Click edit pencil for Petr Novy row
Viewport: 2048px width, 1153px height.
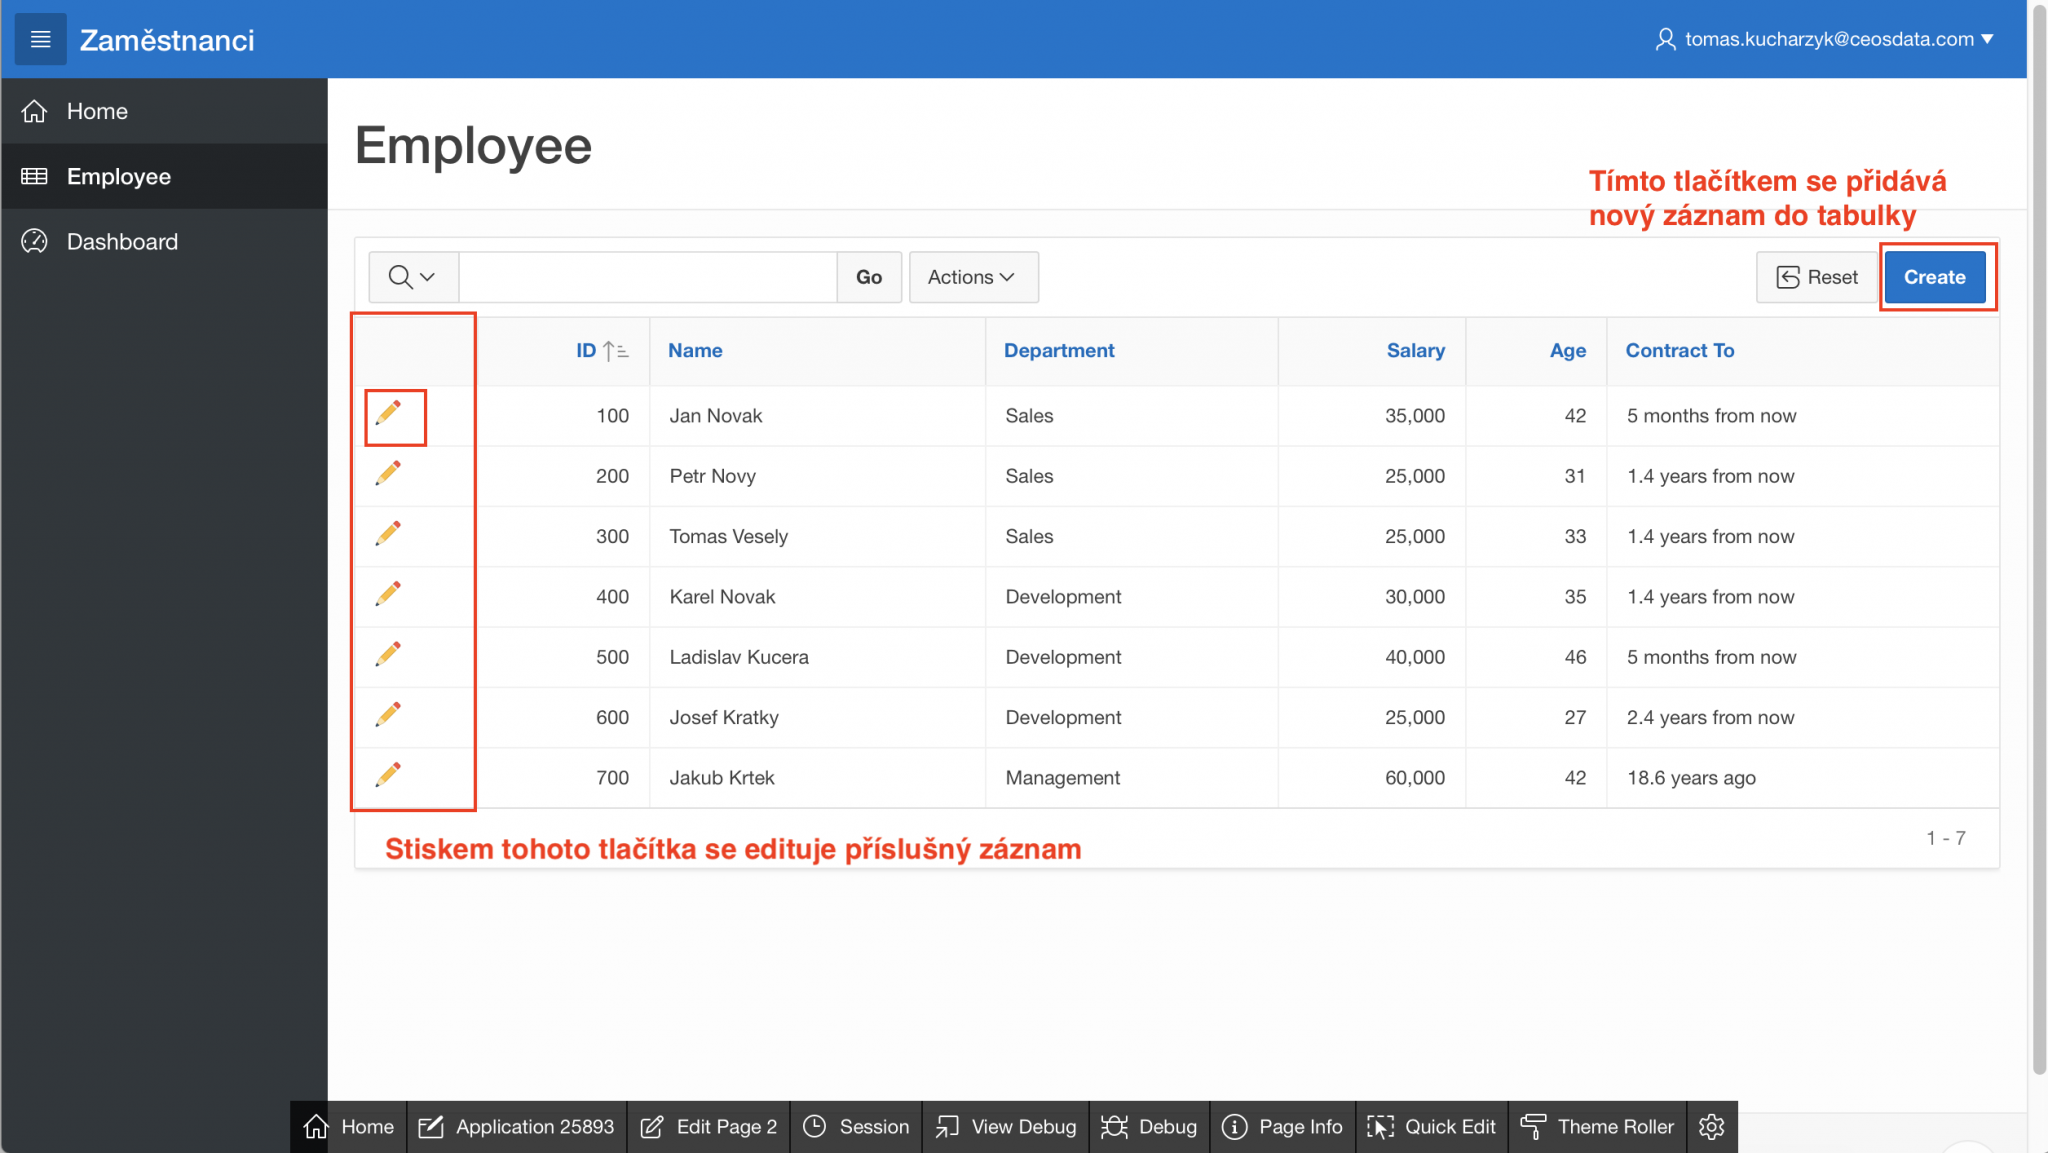pos(388,473)
